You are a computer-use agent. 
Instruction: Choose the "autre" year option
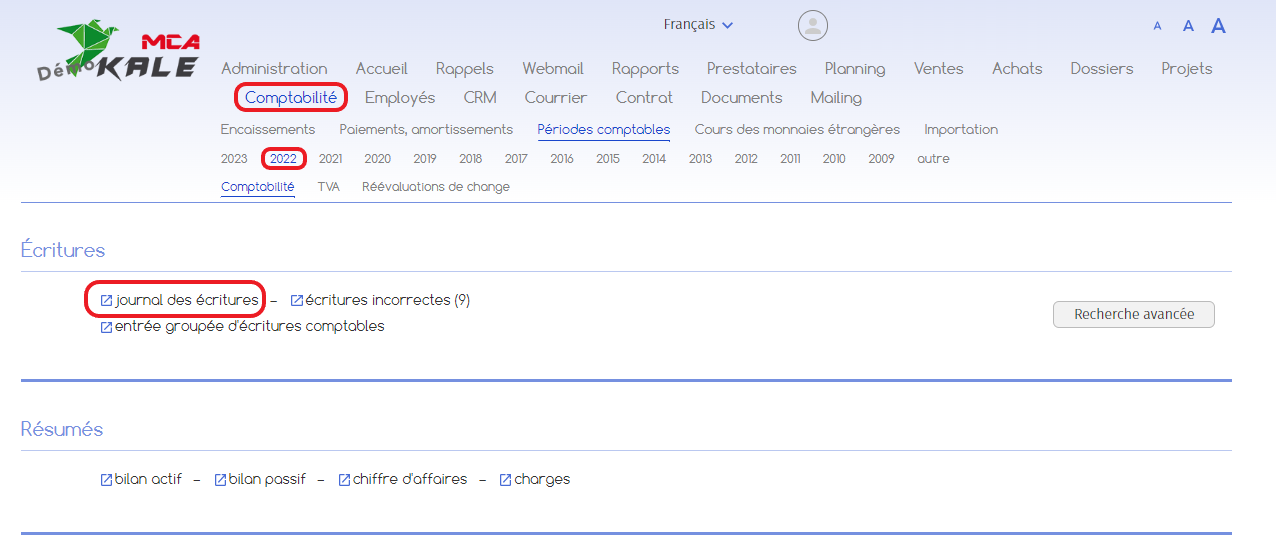coord(933,159)
